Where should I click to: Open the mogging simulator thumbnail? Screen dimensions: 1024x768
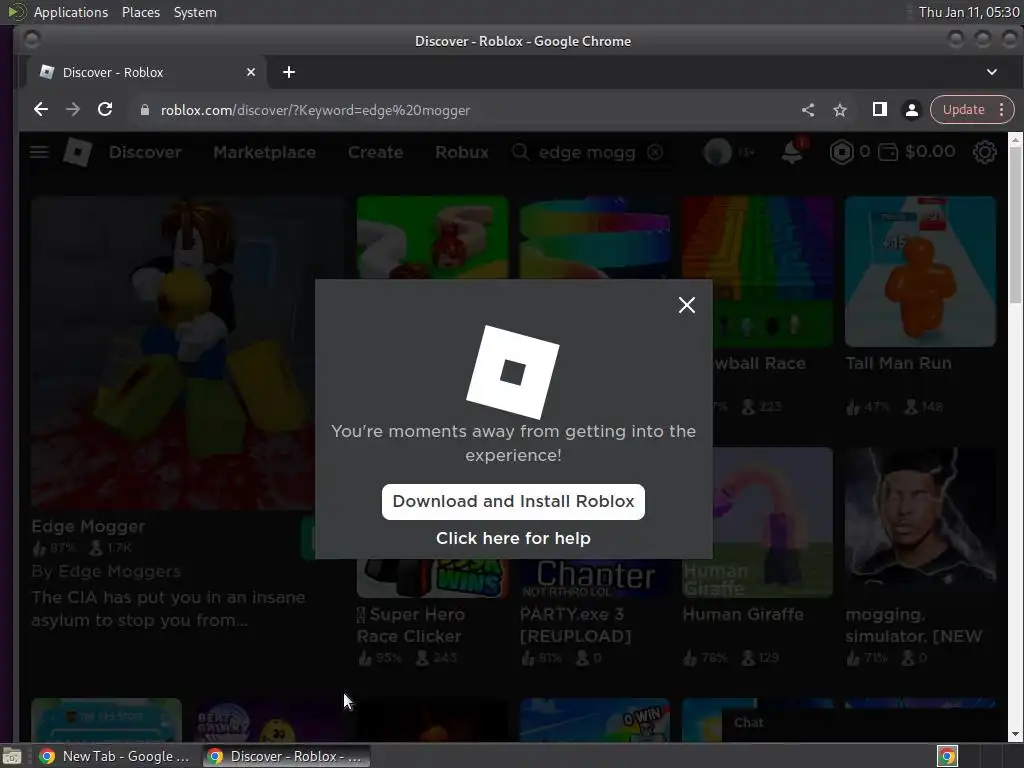point(920,522)
